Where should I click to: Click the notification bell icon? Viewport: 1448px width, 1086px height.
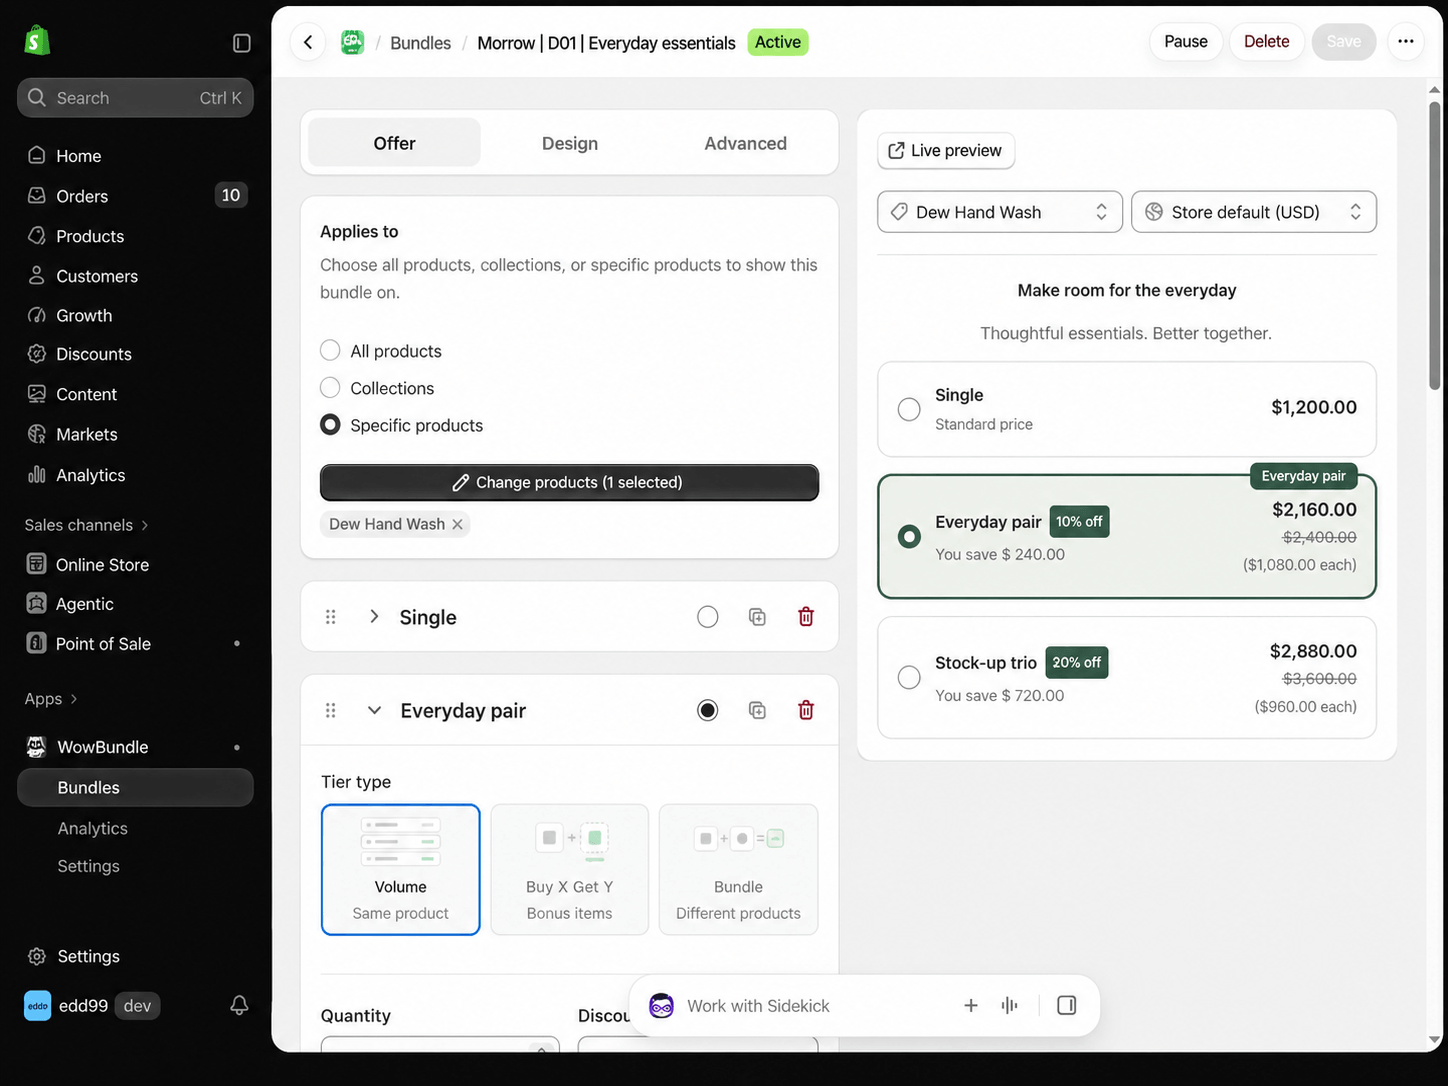click(x=239, y=1006)
